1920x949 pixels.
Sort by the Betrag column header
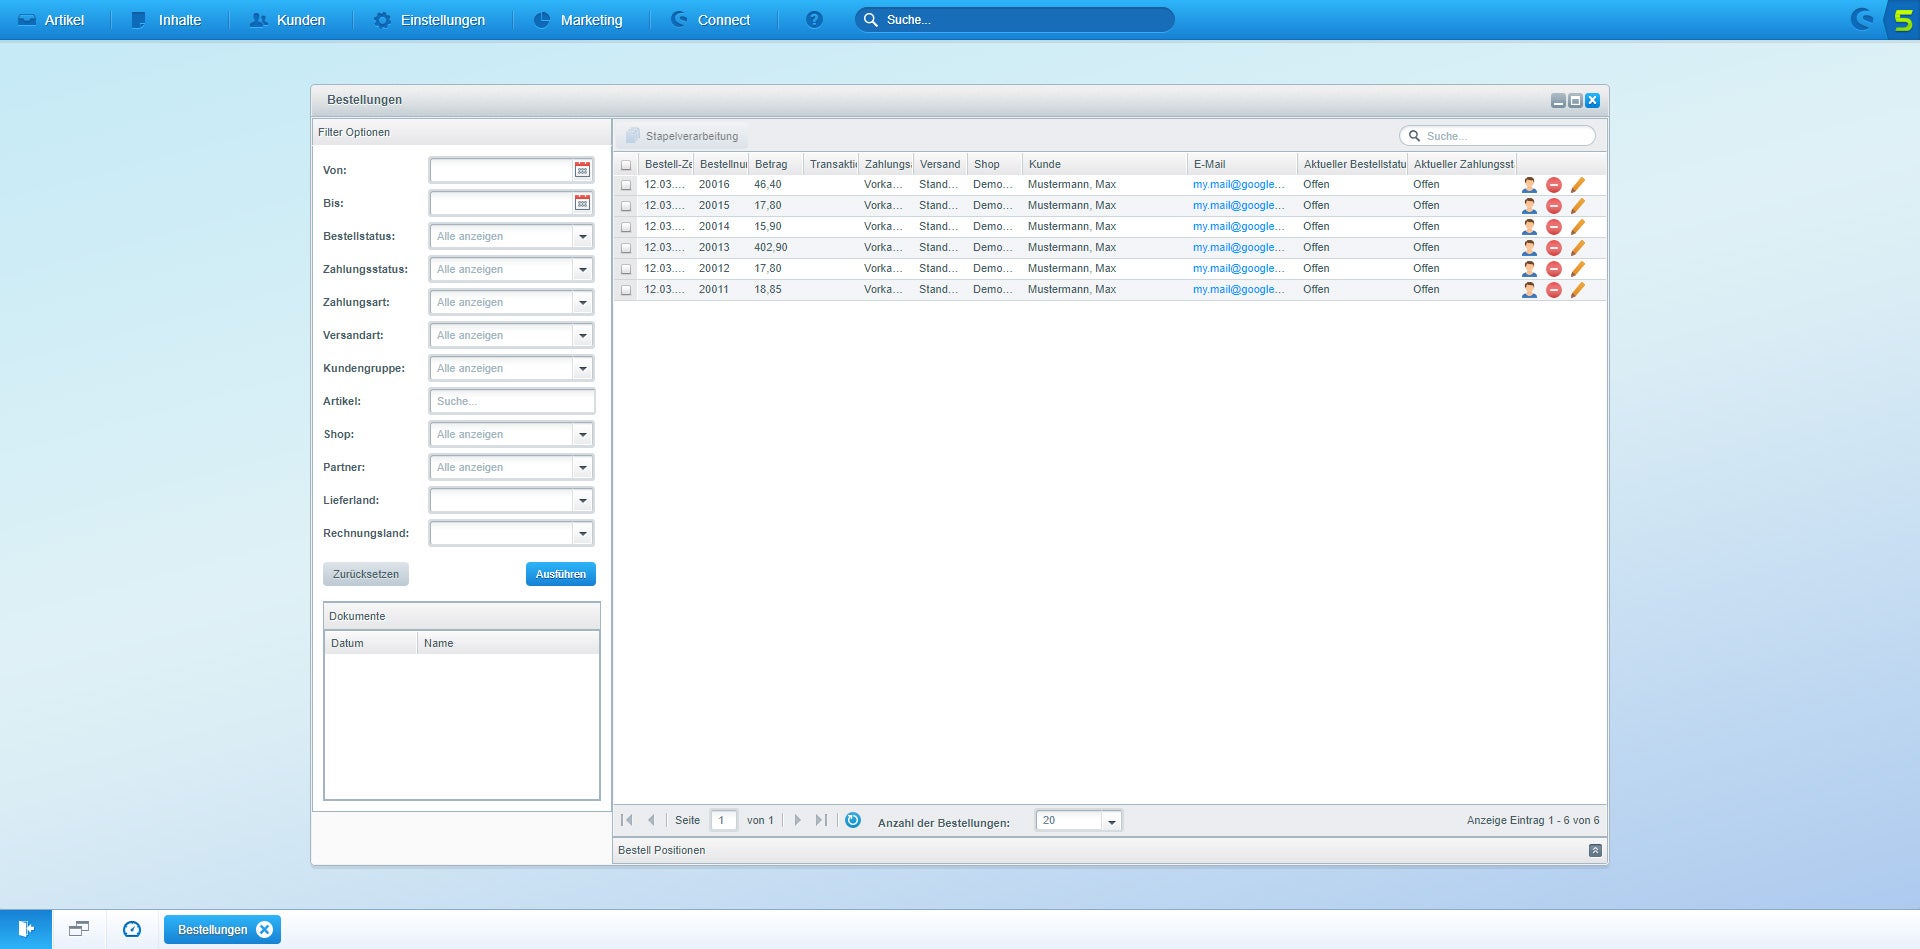pyautogui.click(x=775, y=165)
